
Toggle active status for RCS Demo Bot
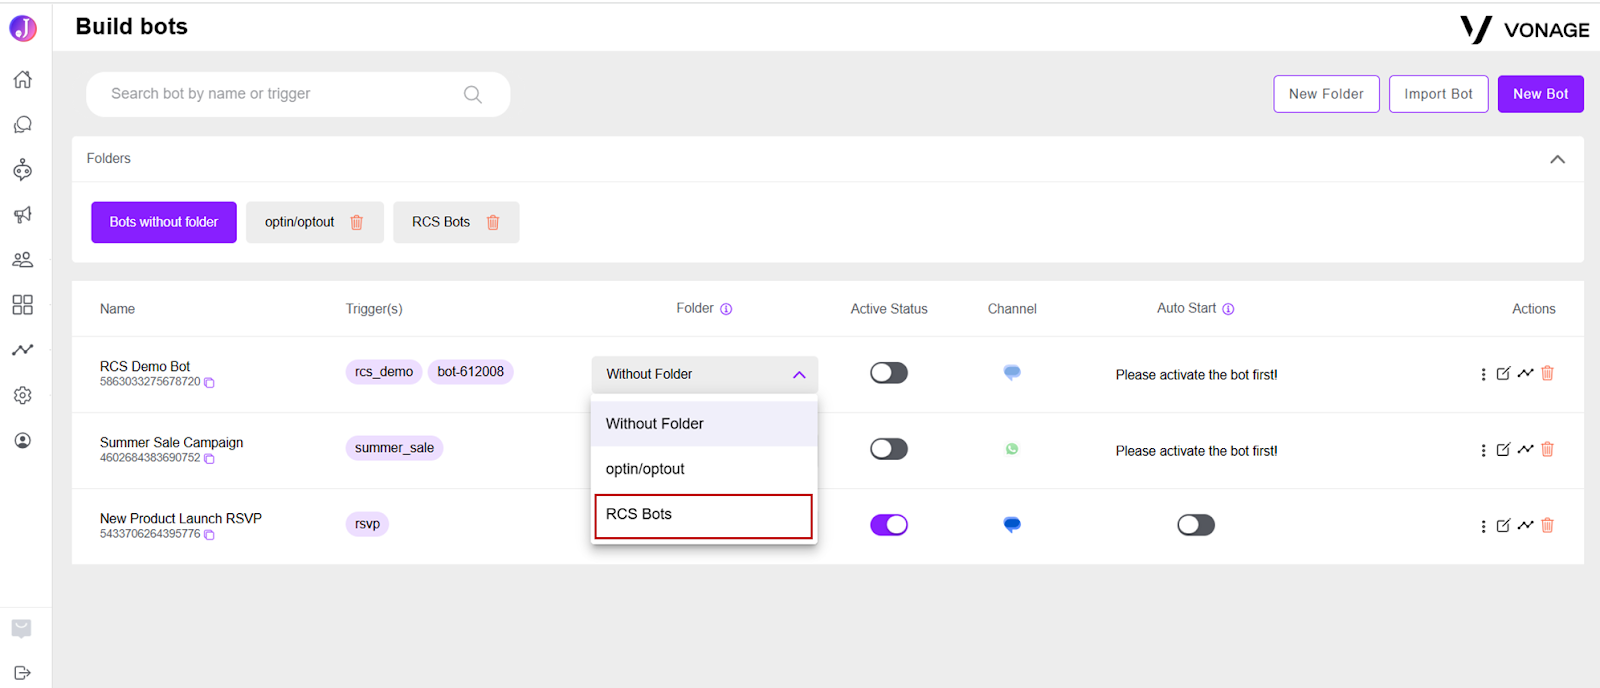[x=889, y=373]
